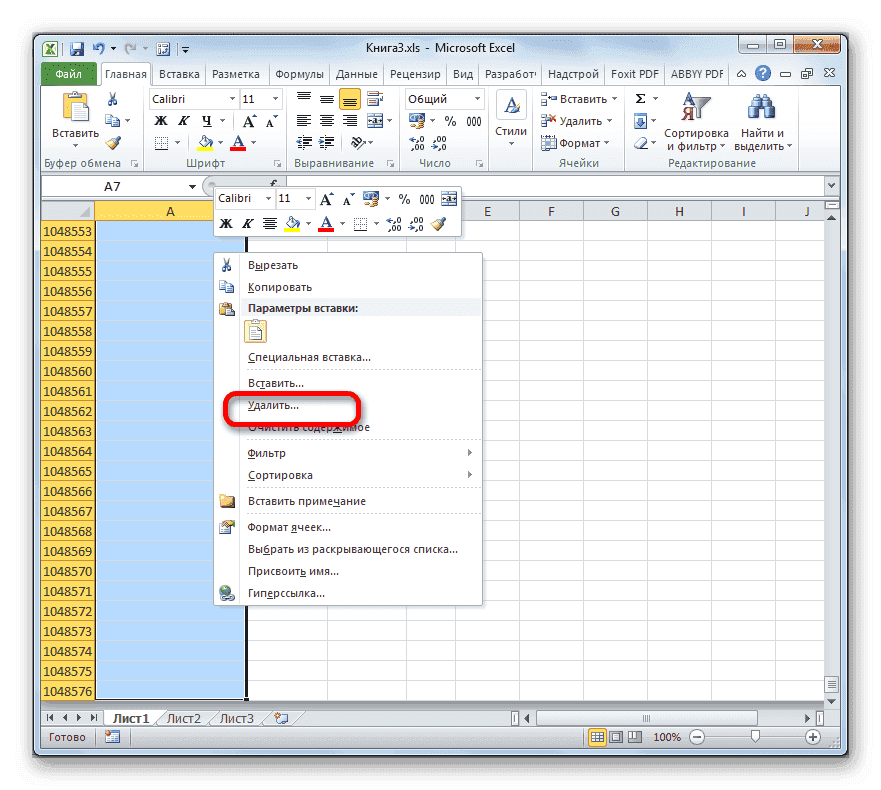Toggle bold formatting in the mini toolbar
The width and height of the screenshot is (881, 790).
(225, 222)
